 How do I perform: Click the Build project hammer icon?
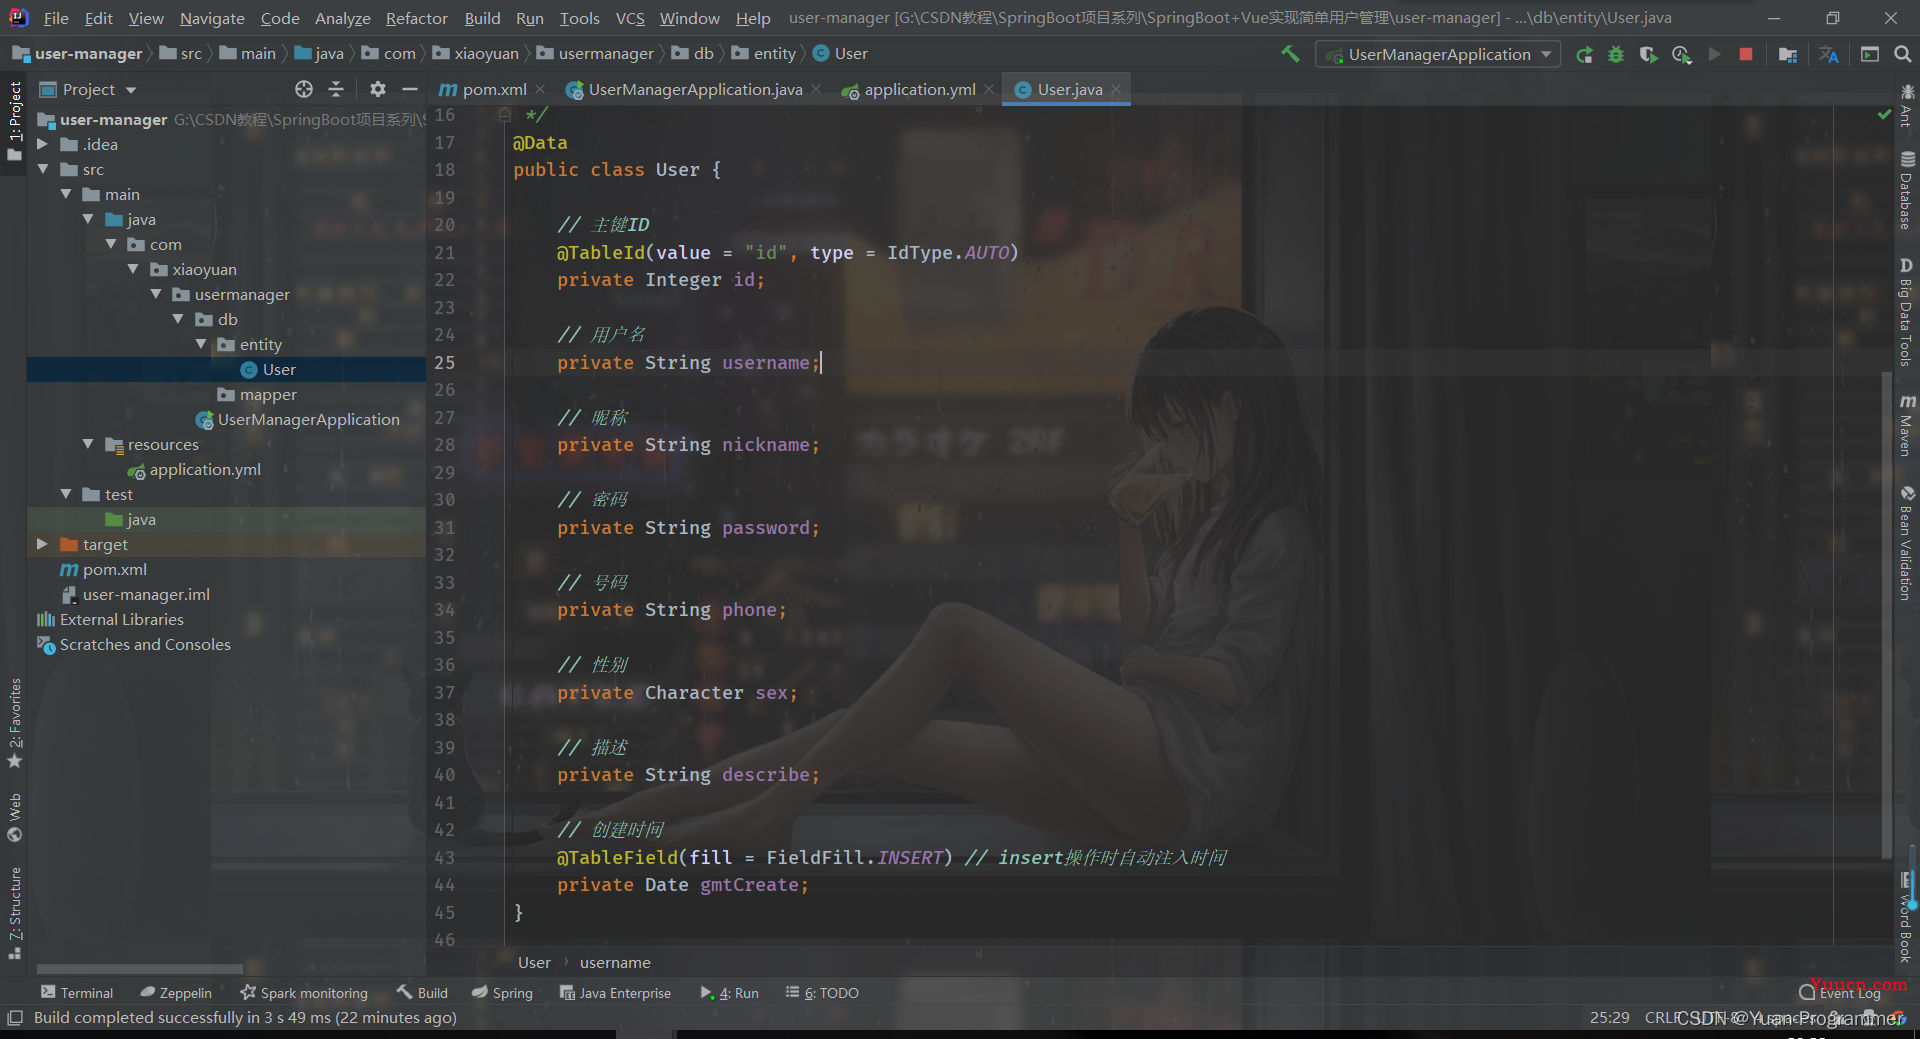pyautogui.click(x=1291, y=54)
